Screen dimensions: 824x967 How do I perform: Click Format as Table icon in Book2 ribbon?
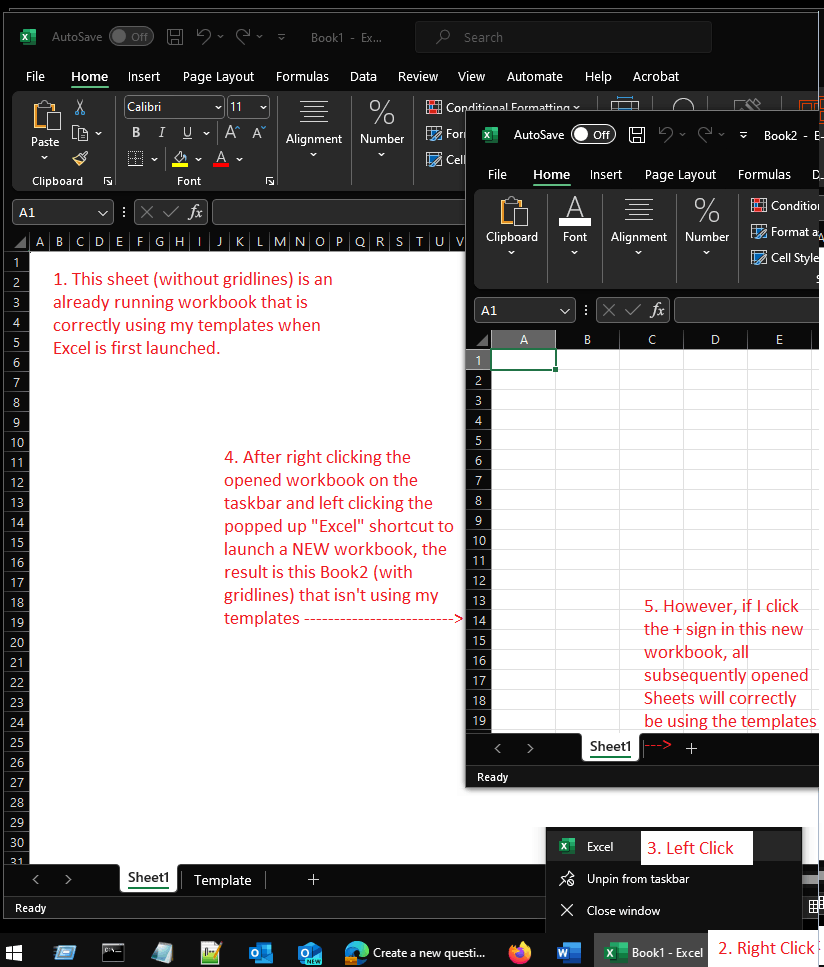pyautogui.click(x=759, y=231)
